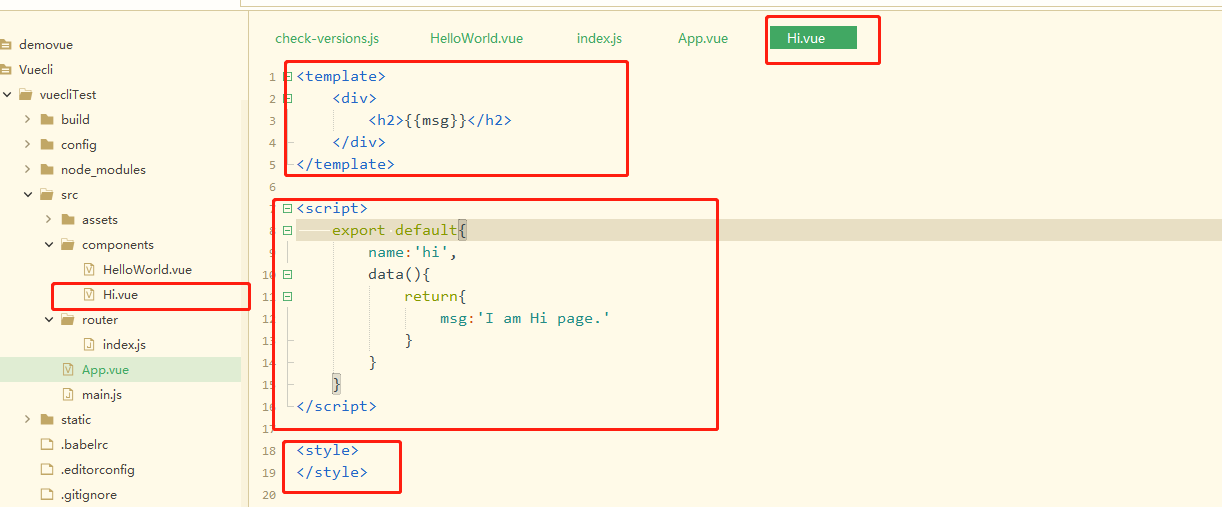Click the index.js file icon in tree
Screen dimensions: 1222x507
coord(89,344)
